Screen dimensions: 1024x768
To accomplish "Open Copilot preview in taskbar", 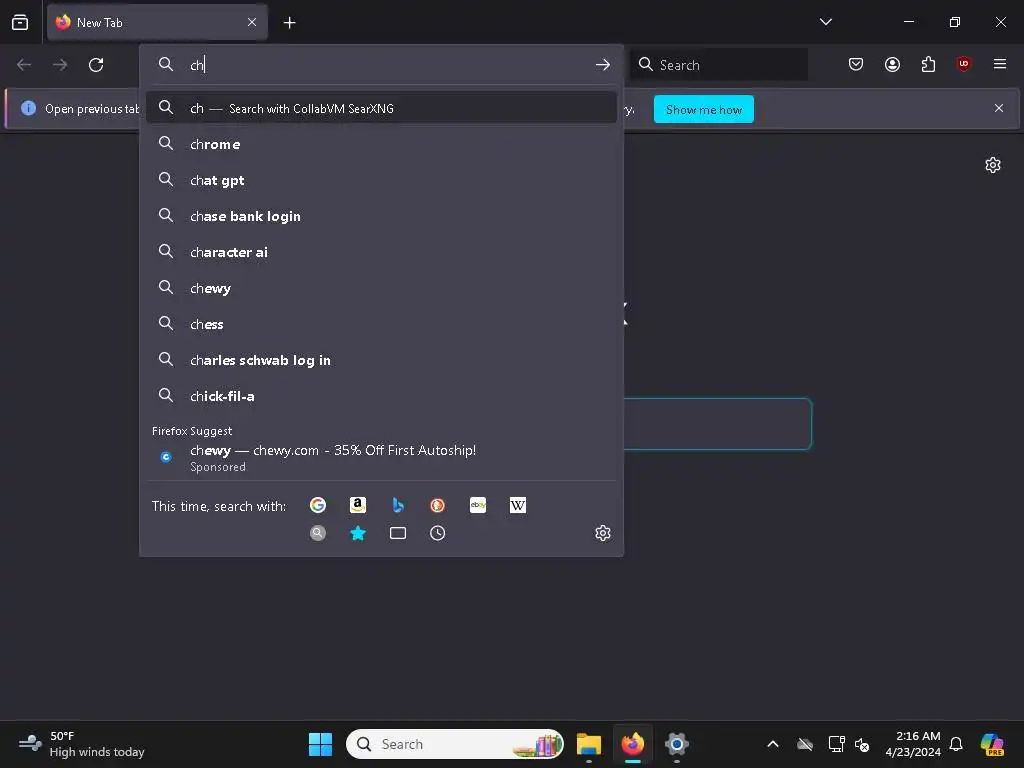I will [992, 744].
